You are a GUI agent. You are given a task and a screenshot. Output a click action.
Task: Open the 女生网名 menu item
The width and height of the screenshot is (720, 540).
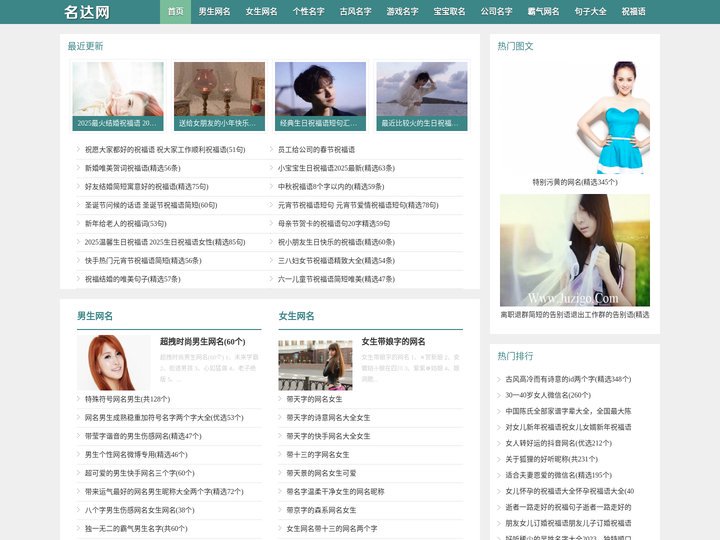[261, 11]
